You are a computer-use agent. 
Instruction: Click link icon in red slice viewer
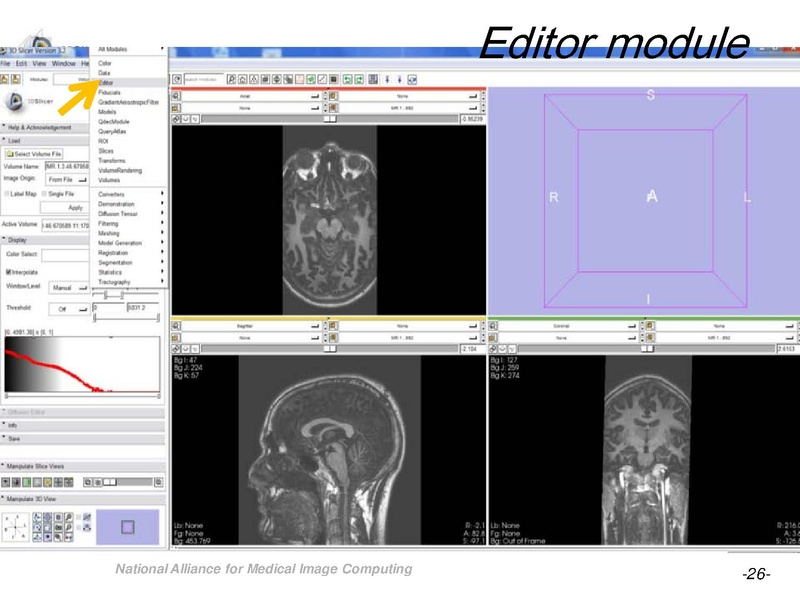[176, 119]
